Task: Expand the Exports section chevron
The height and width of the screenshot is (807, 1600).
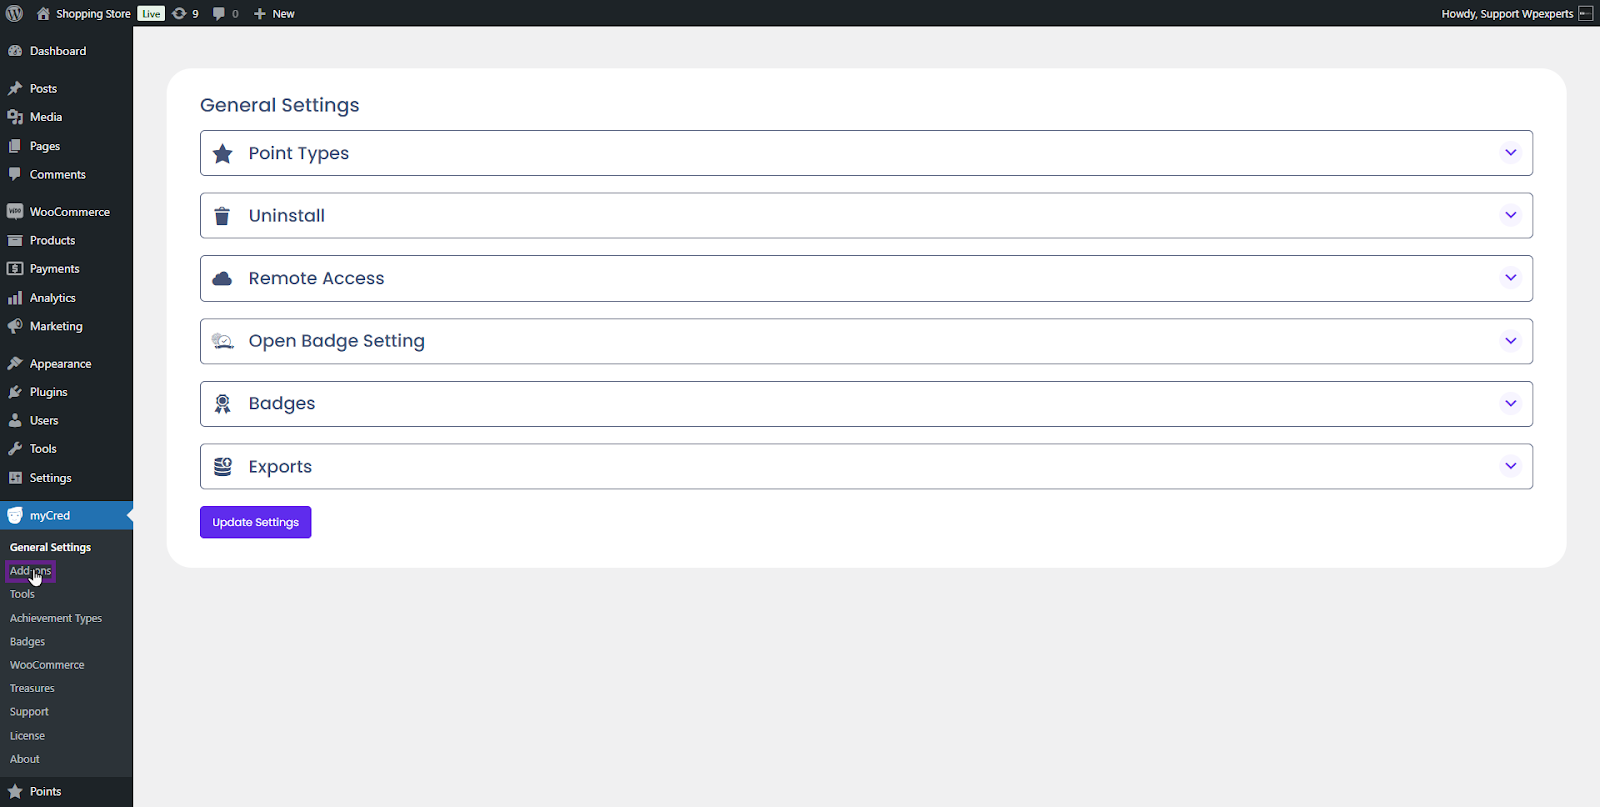Action: pos(1510,466)
